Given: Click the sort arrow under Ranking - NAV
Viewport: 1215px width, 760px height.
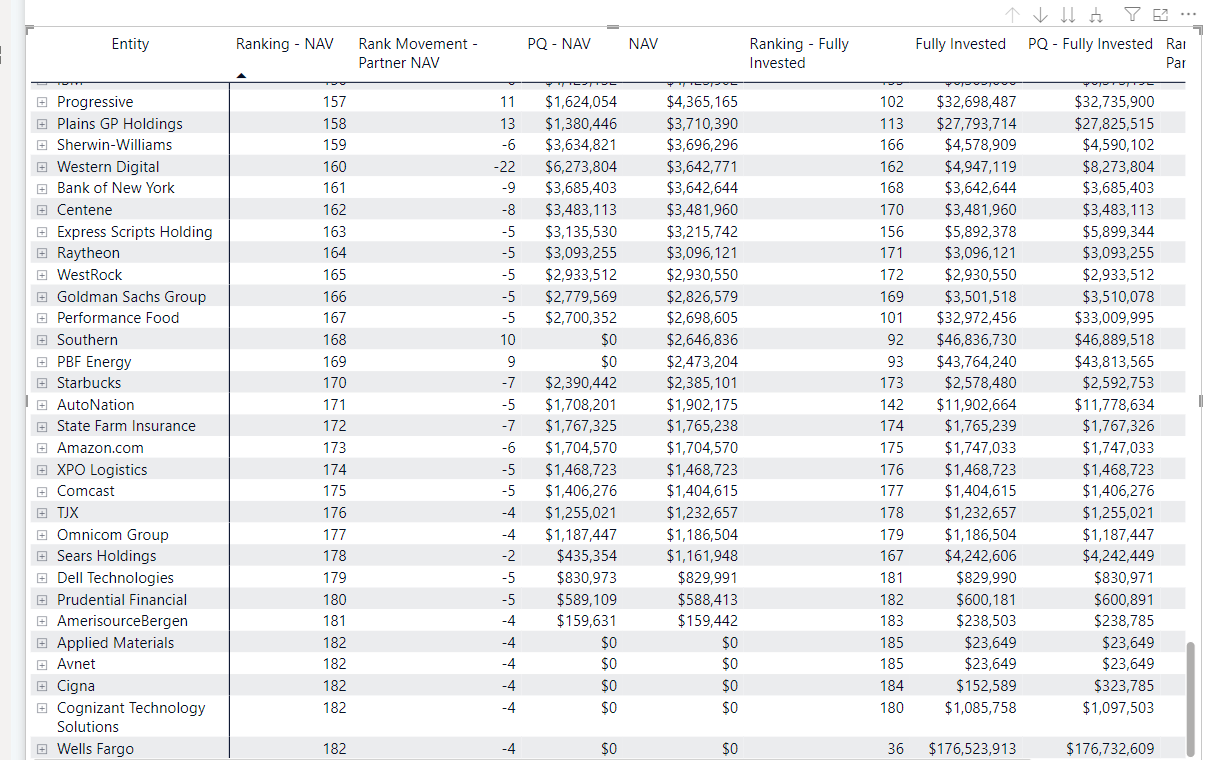Looking at the screenshot, I should pyautogui.click(x=240, y=75).
